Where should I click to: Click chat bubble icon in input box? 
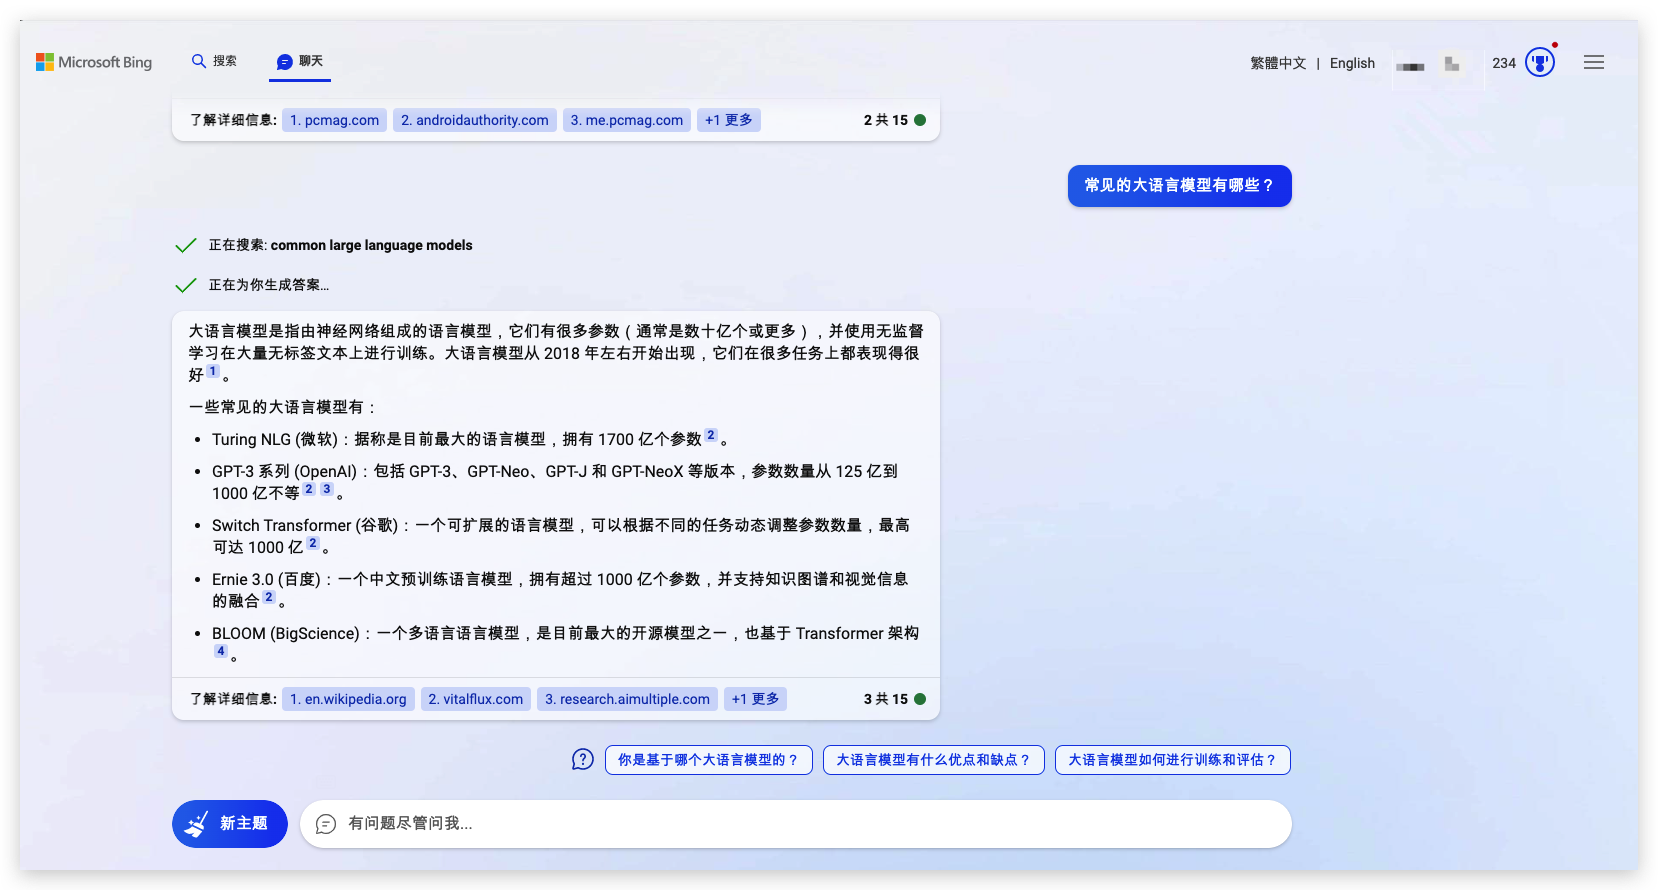tap(326, 824)
